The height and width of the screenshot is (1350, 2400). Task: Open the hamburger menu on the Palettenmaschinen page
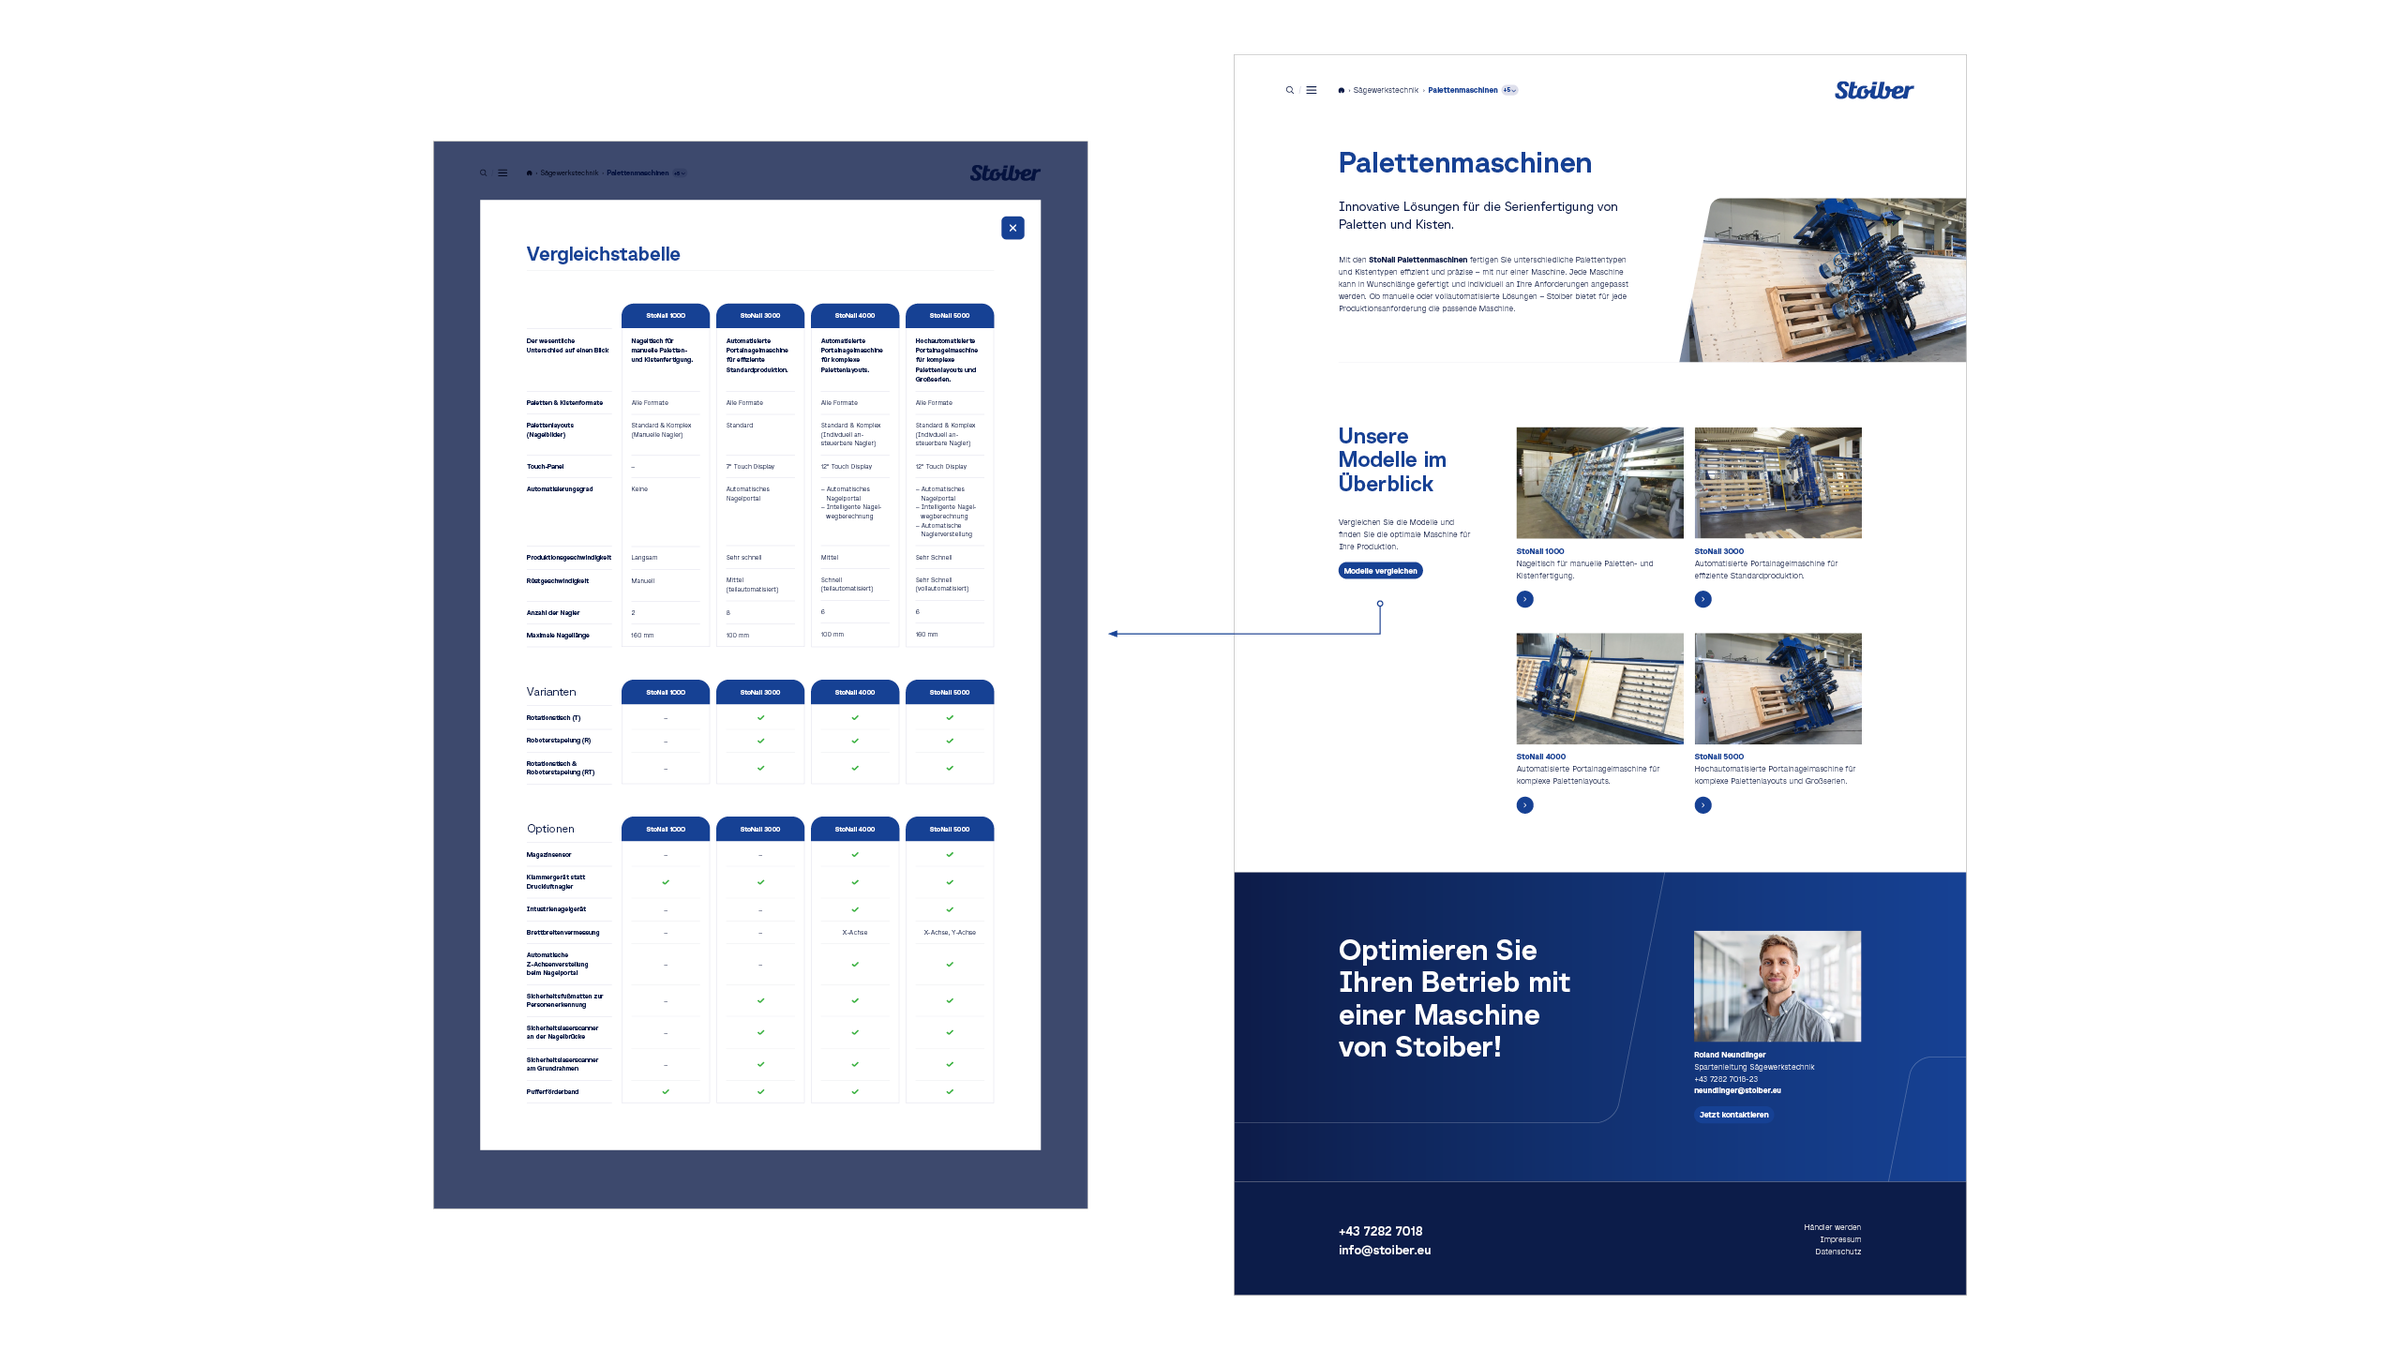click(1311, 90)
